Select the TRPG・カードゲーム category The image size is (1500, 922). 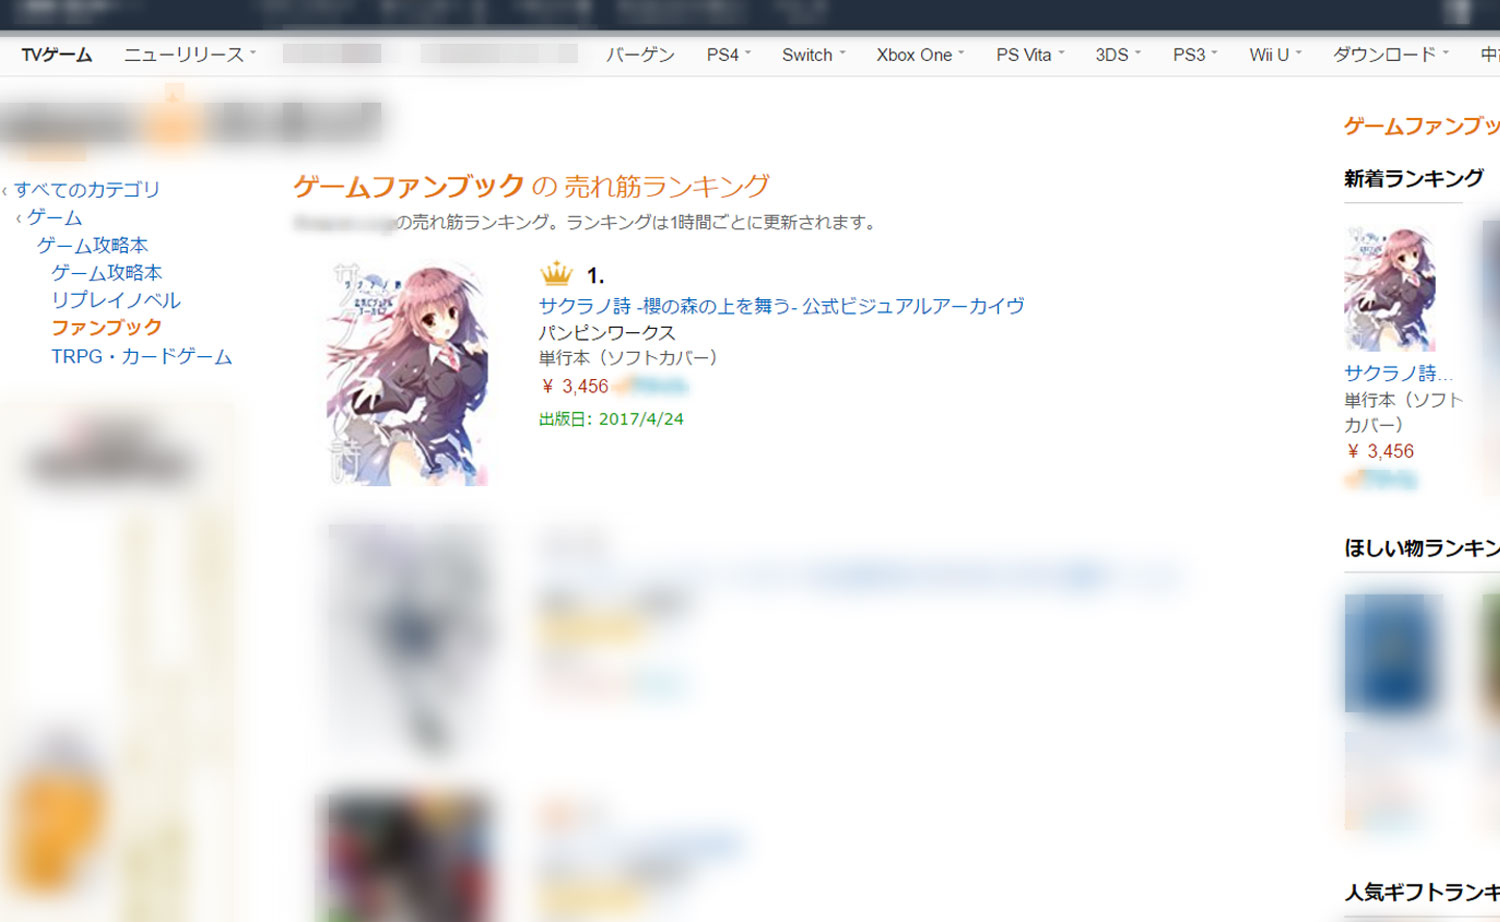coord(142,356)
